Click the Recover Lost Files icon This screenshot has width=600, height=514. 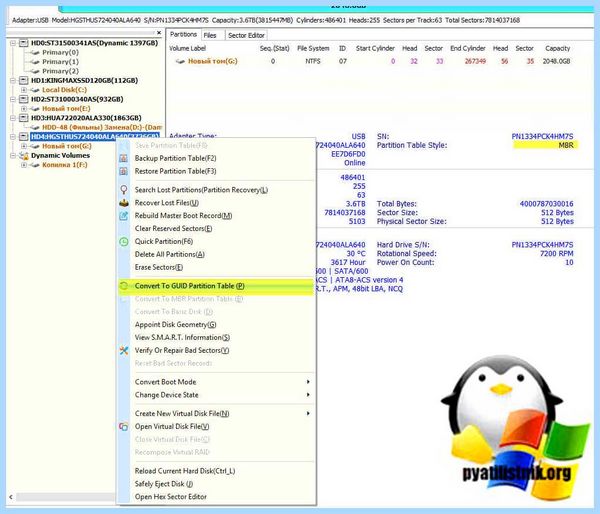coord(124,203)
